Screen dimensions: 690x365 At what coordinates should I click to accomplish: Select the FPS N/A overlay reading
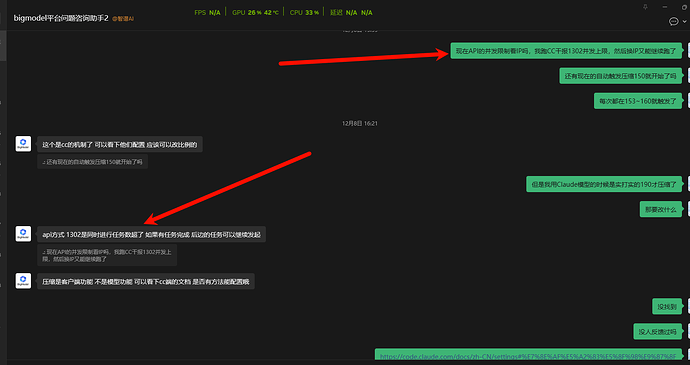pyautogui.click(x=207, y=13)
